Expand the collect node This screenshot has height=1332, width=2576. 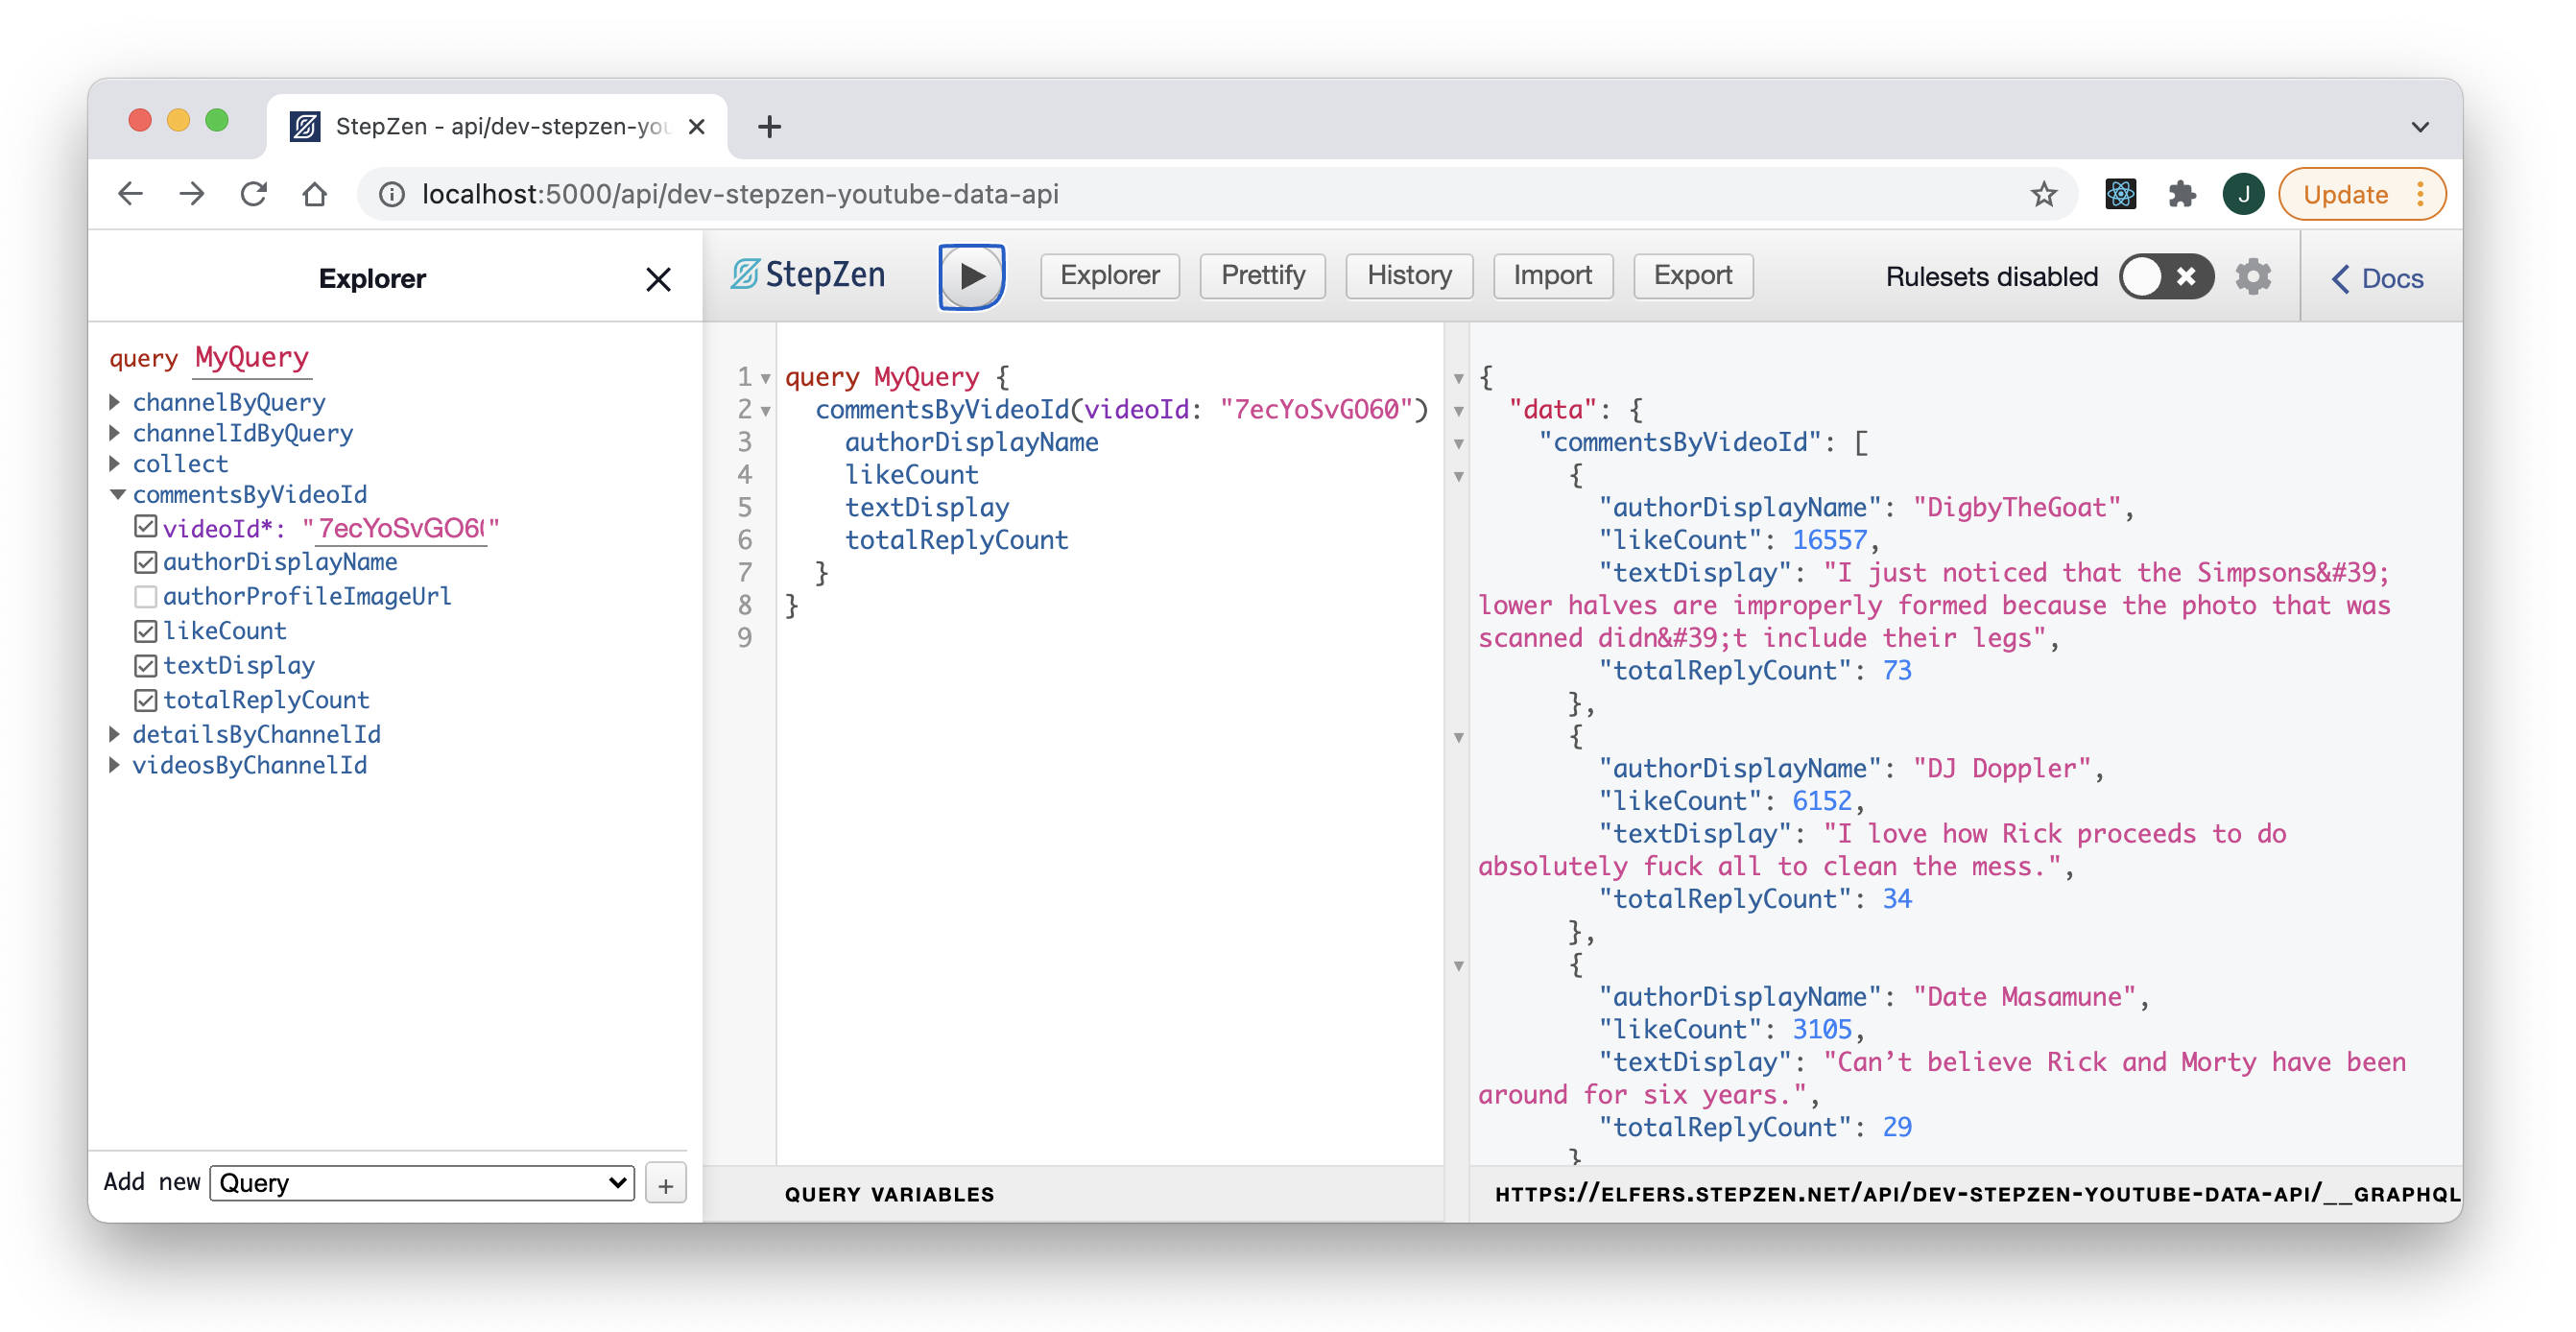(115, 463)
